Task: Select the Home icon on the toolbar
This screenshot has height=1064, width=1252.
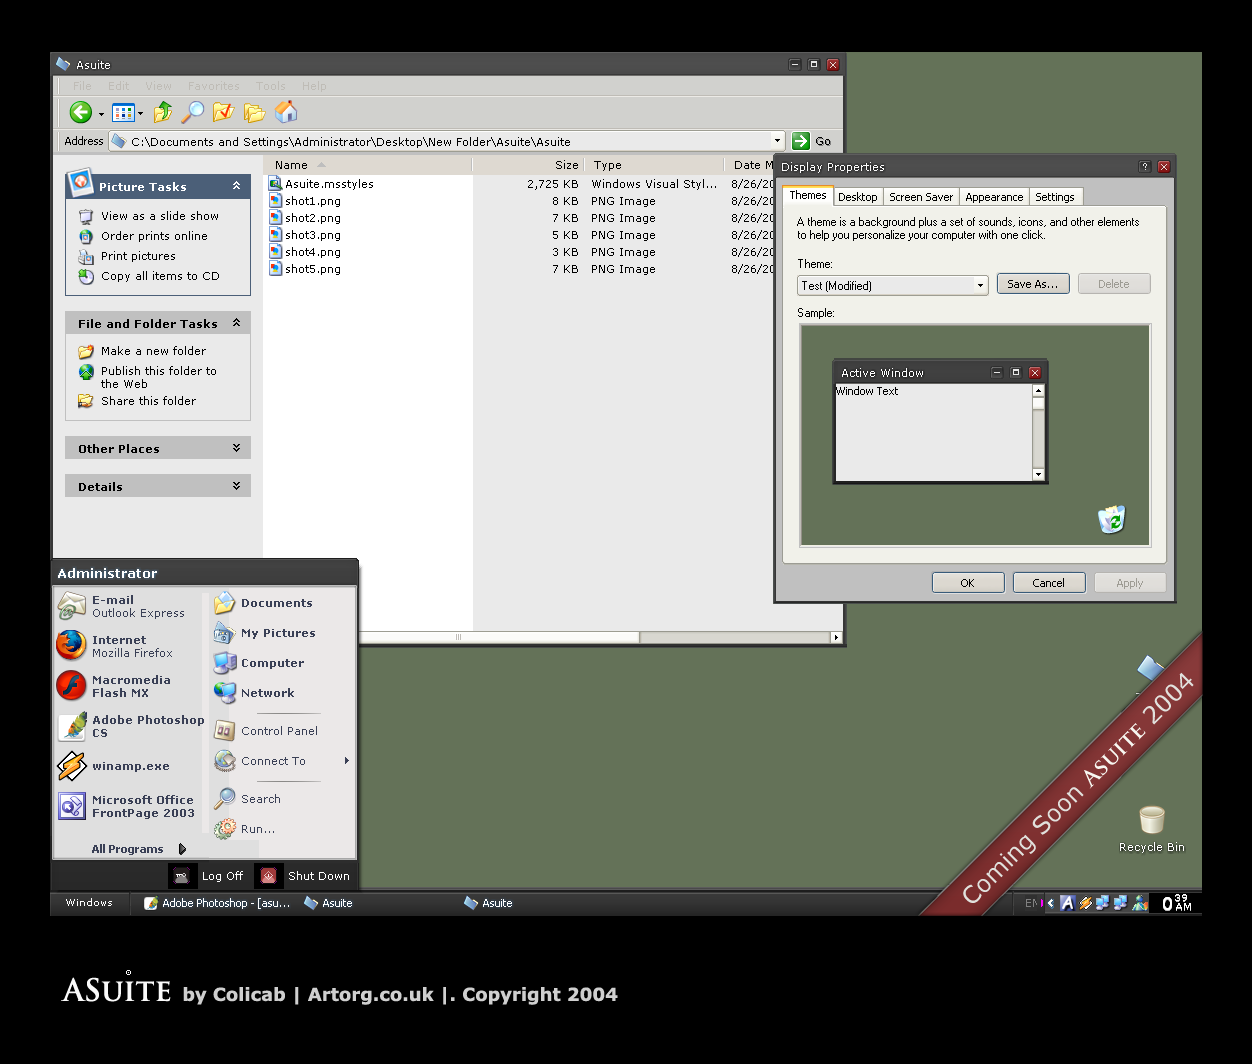Action: (x=287, y=112)
